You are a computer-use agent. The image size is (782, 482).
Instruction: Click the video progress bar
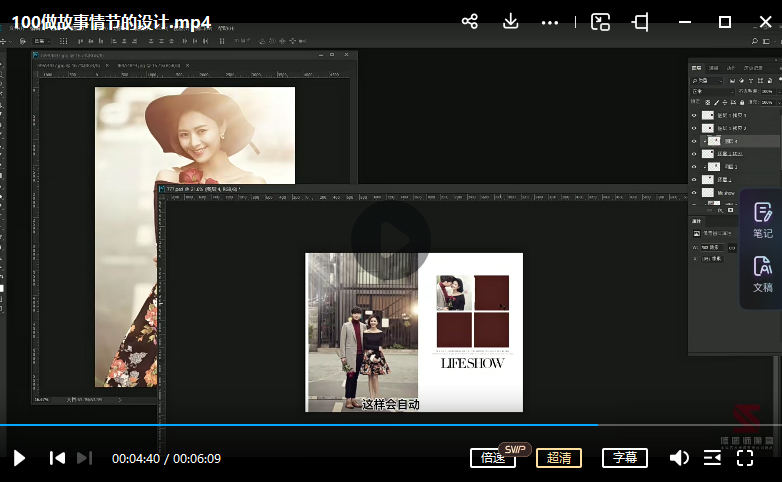tap(400, 425)
